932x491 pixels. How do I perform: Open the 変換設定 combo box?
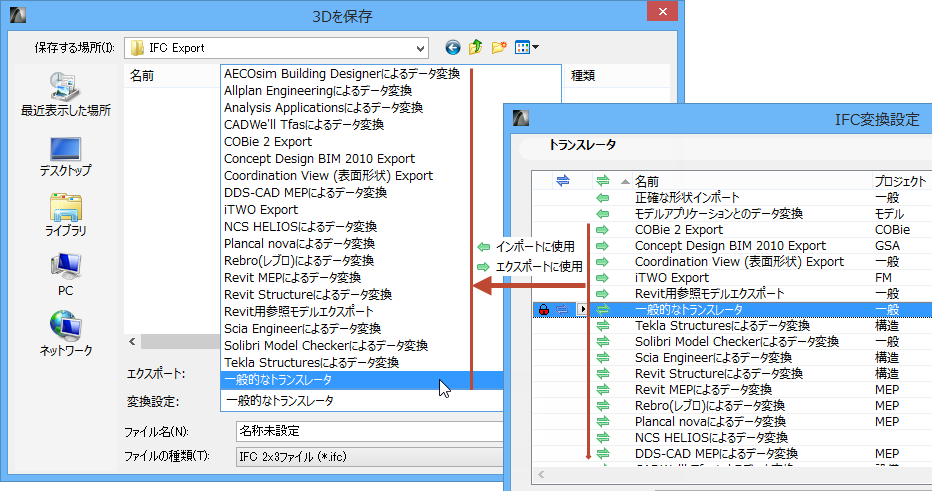pos(361,401)
